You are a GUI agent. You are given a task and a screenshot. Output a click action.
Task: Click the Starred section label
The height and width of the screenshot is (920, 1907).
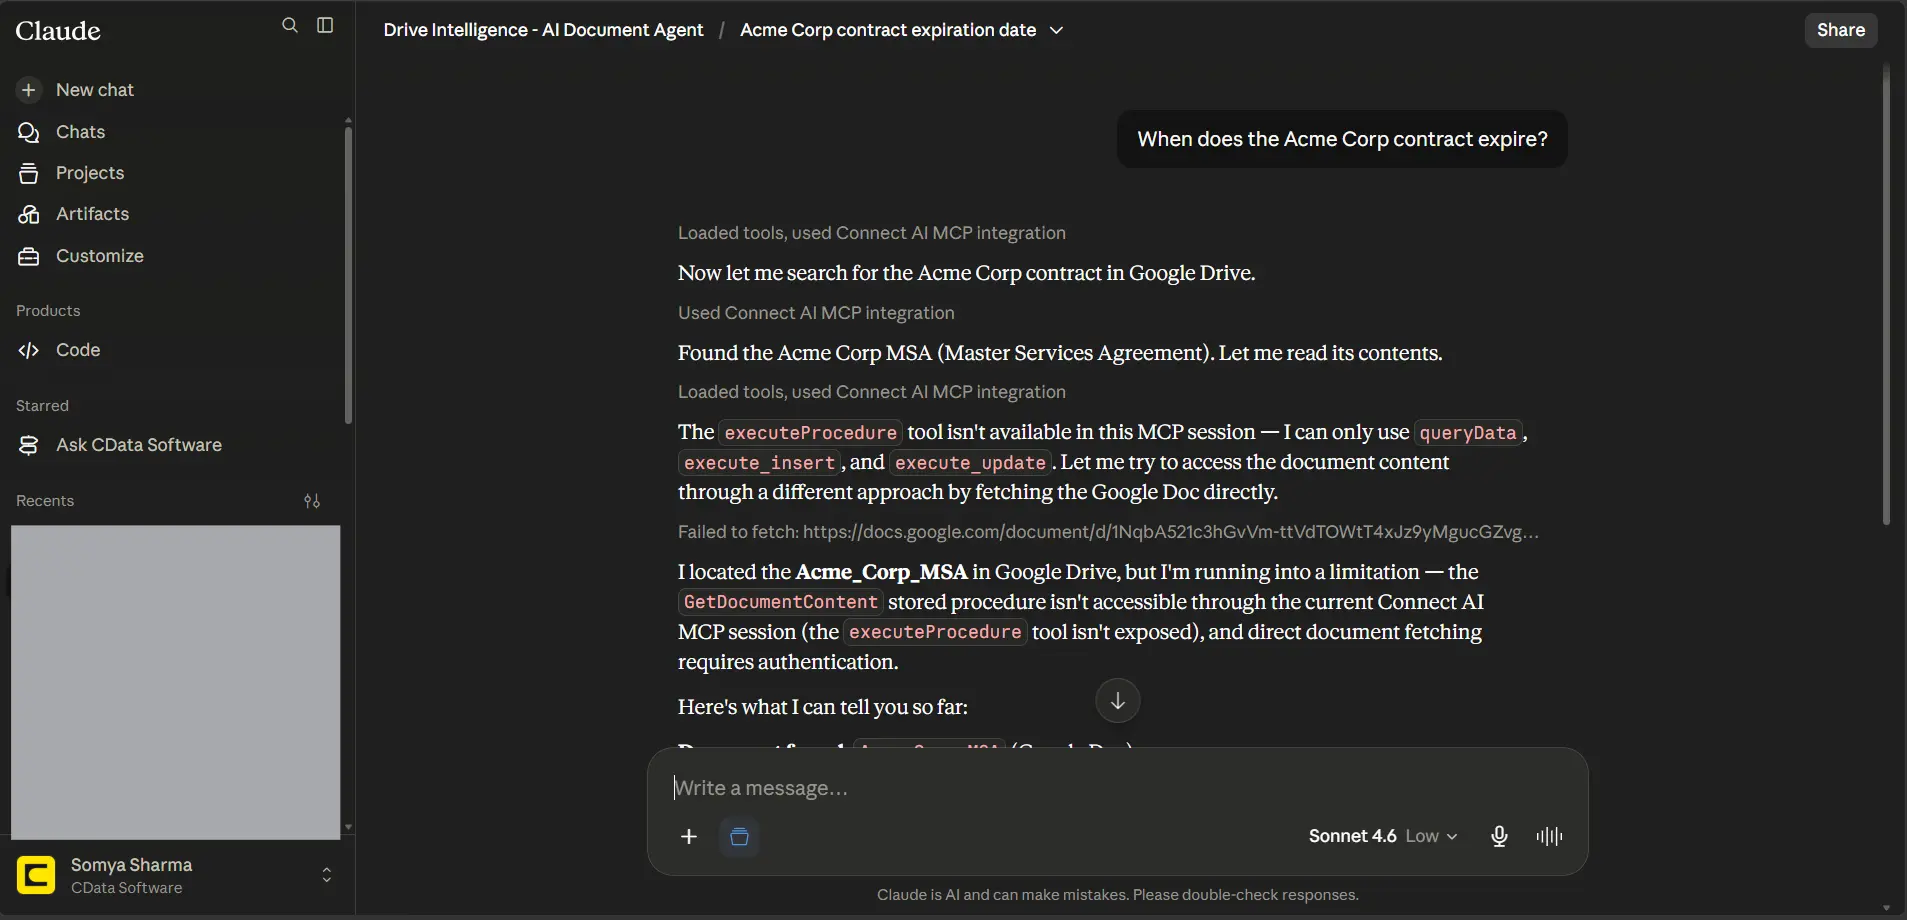pos(42,406)
